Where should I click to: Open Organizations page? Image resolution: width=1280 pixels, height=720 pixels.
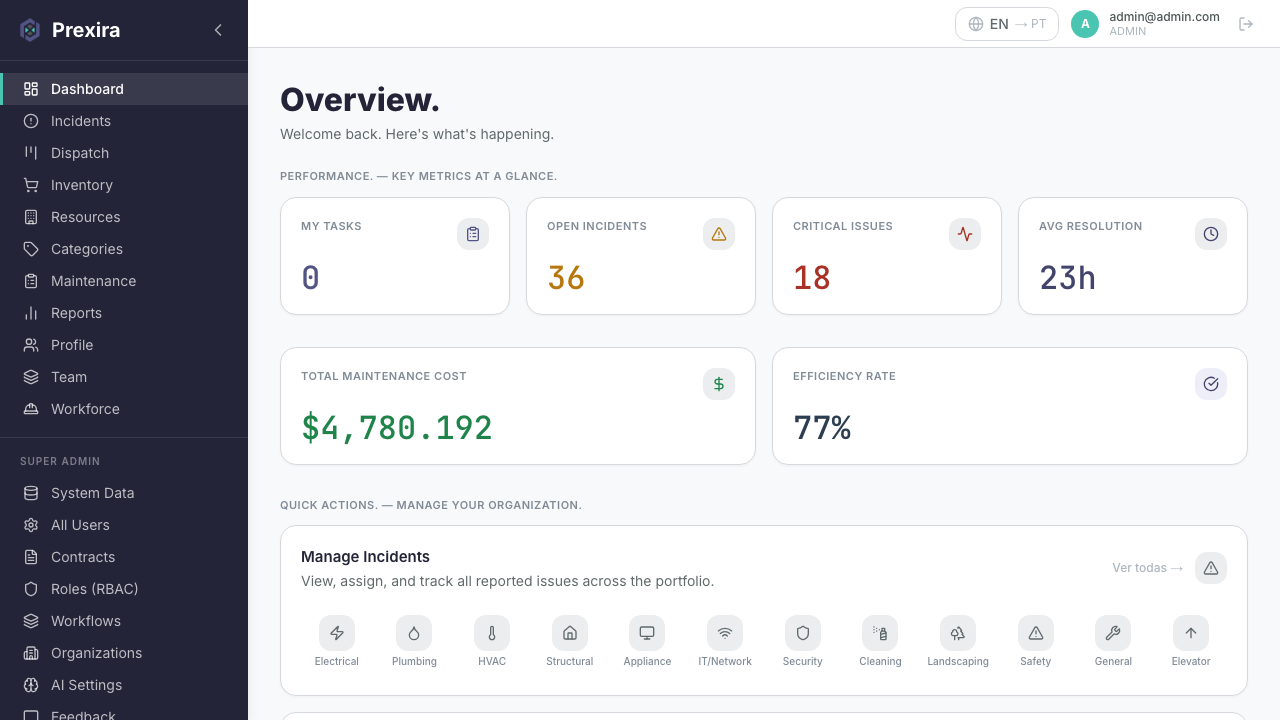124,653
